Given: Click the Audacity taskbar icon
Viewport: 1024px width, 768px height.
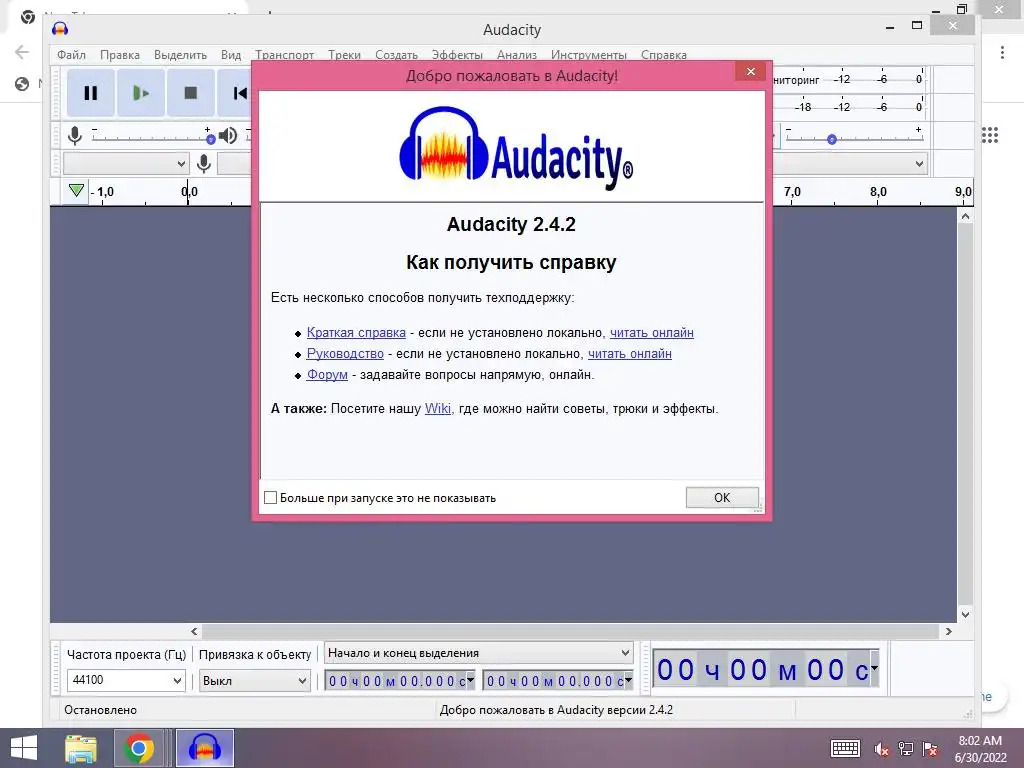Looking at the screenshot, I should point(204,748).
